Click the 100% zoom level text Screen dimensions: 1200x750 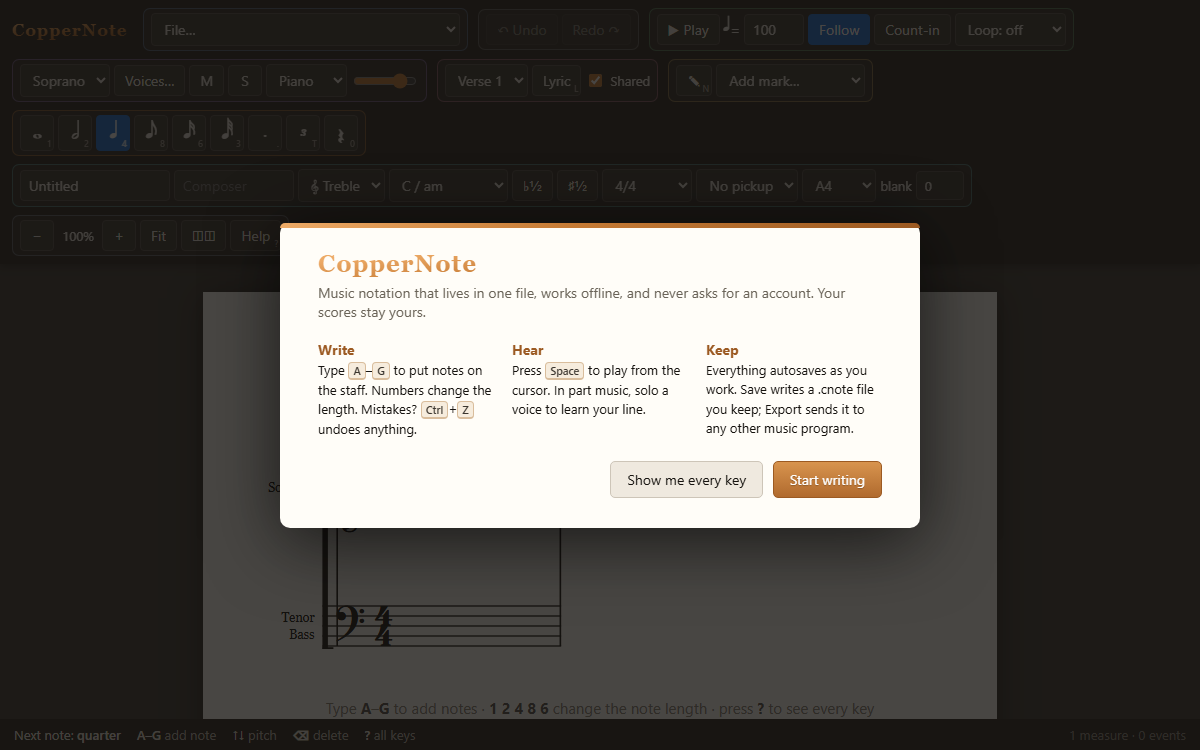tap(78, 237)
